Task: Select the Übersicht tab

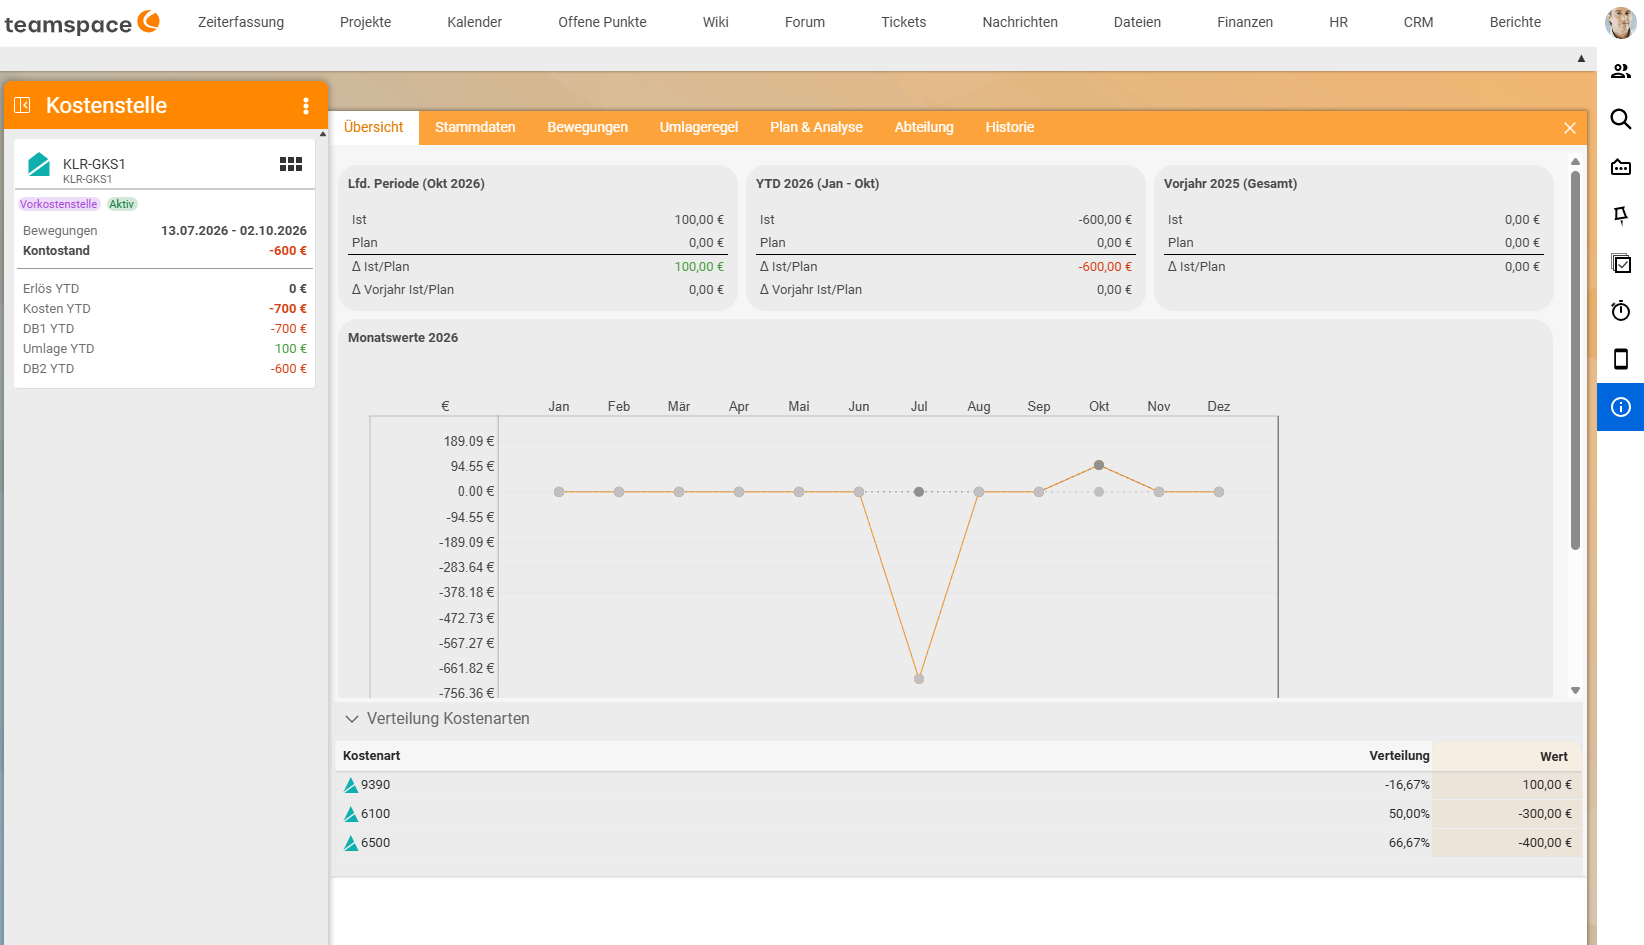Action: click(374, 127)
